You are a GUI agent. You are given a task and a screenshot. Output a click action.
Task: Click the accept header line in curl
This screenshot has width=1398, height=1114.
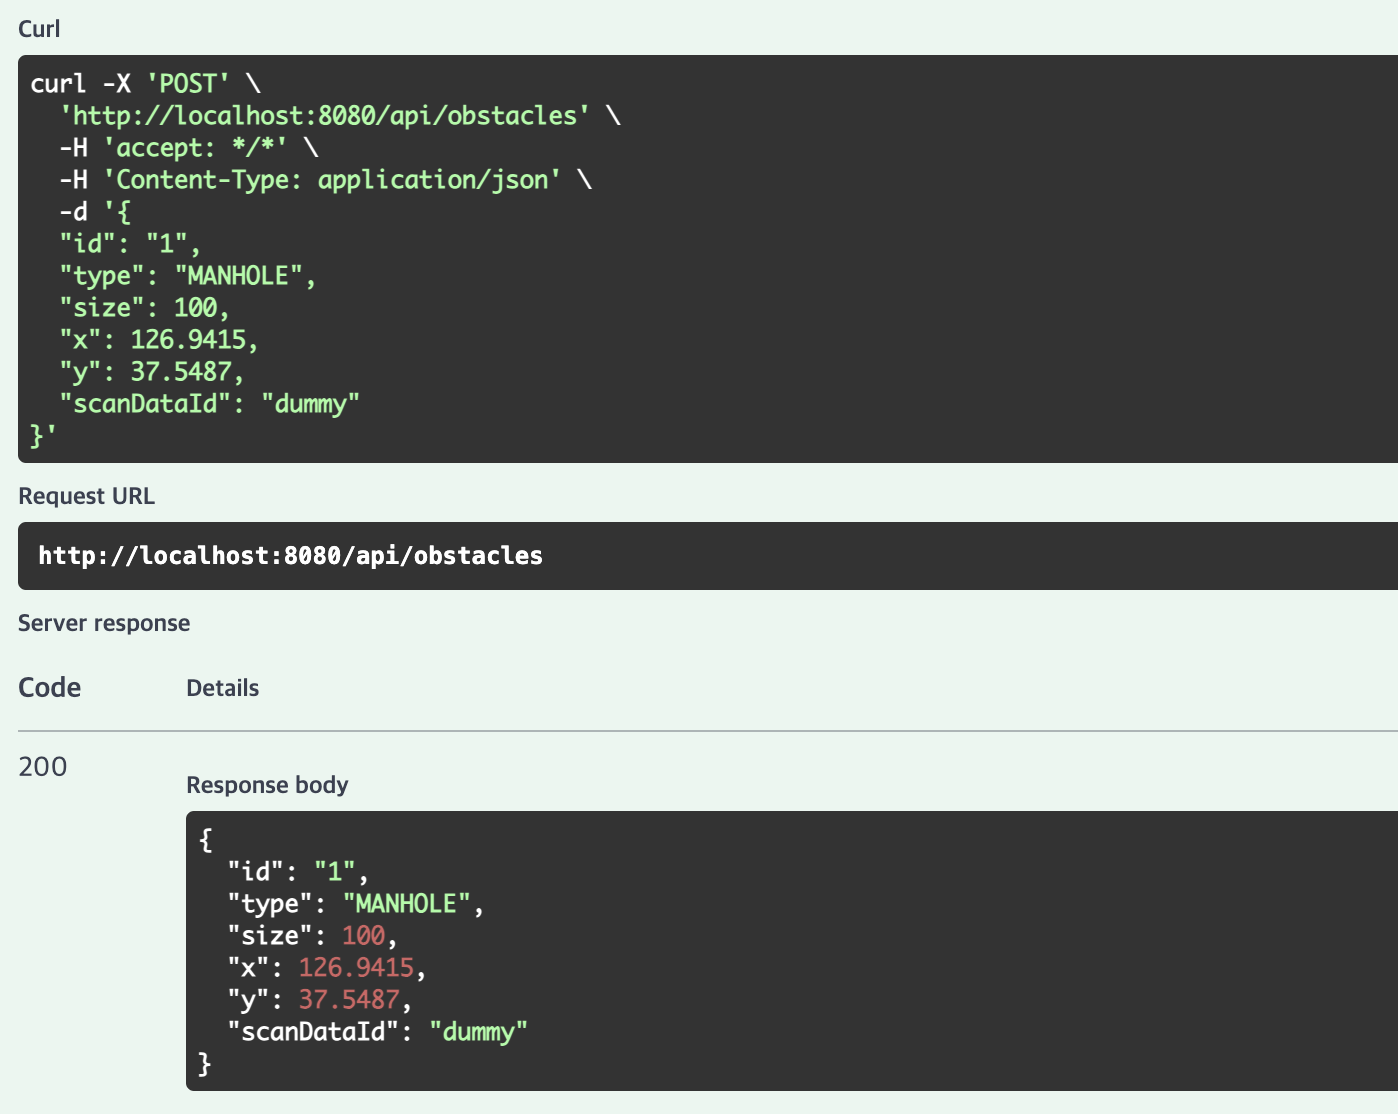pos(189,148)
